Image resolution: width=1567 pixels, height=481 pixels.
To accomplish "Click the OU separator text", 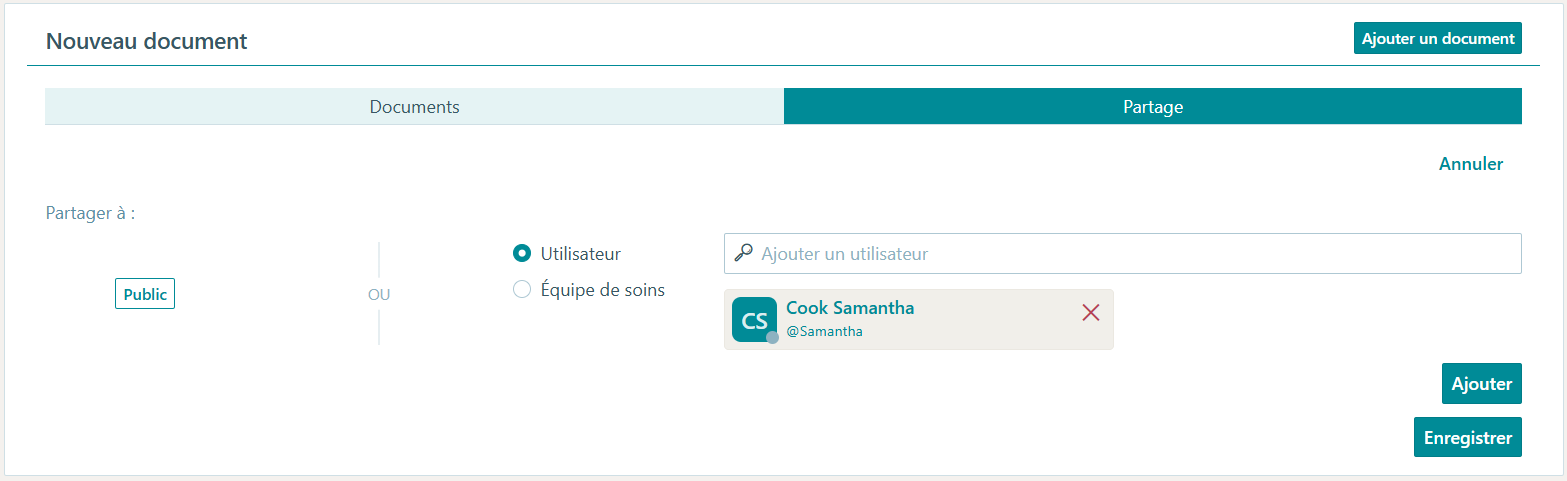I will [x=379, y=295].
